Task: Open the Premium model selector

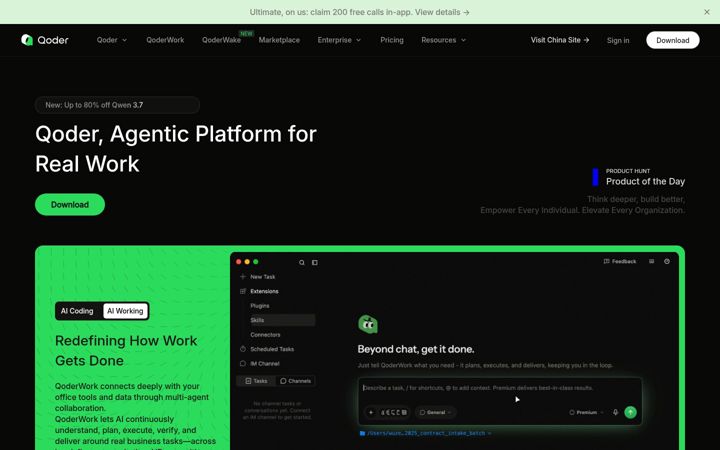Action: tap(586, 412)
